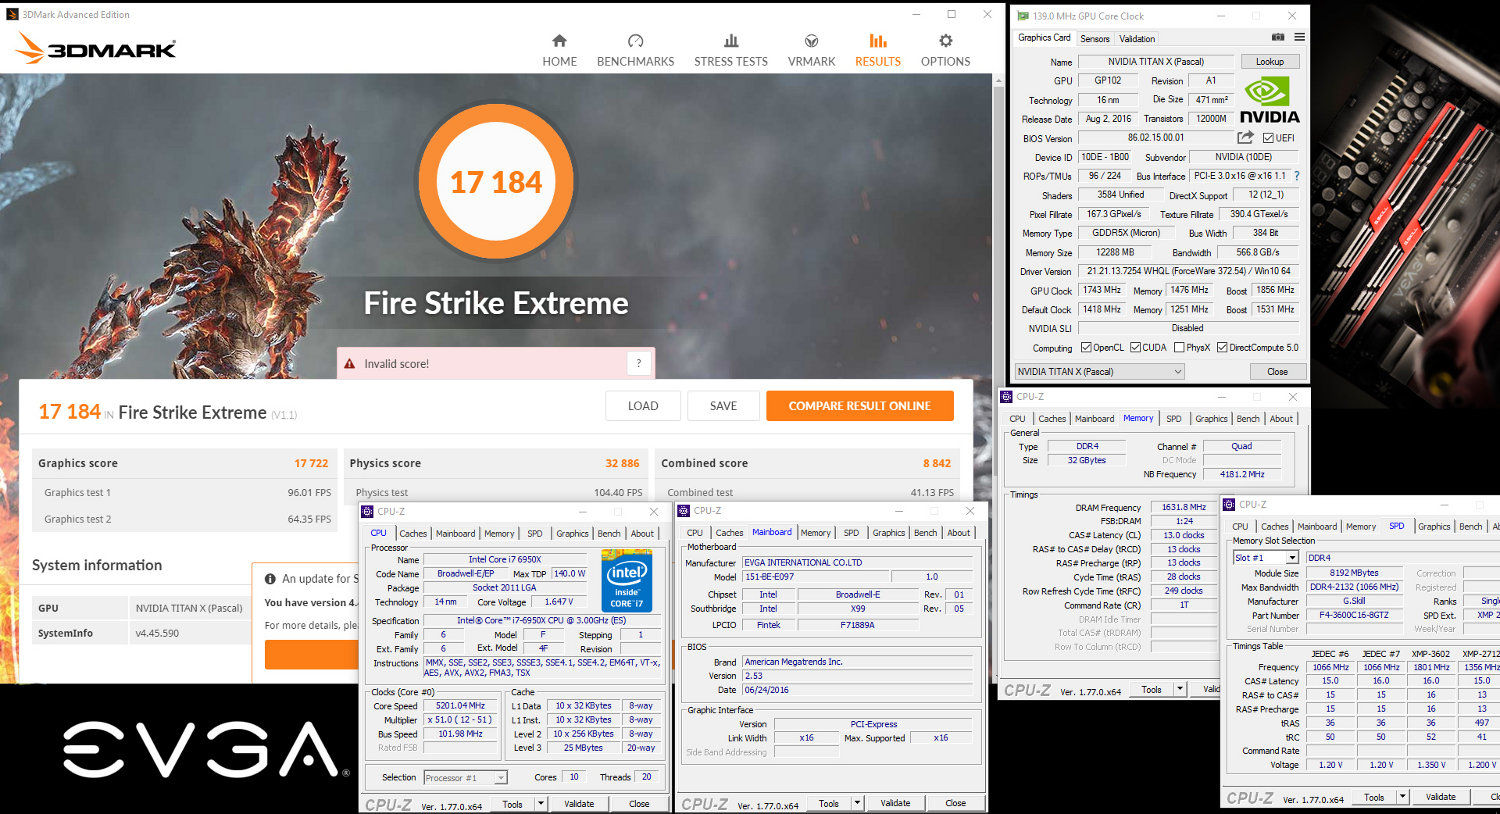The height and width of the screenshot is (814, 1500).
Task: Switch to the Sensors tab in GPU-Z
Action: (x=1095, y=39)
